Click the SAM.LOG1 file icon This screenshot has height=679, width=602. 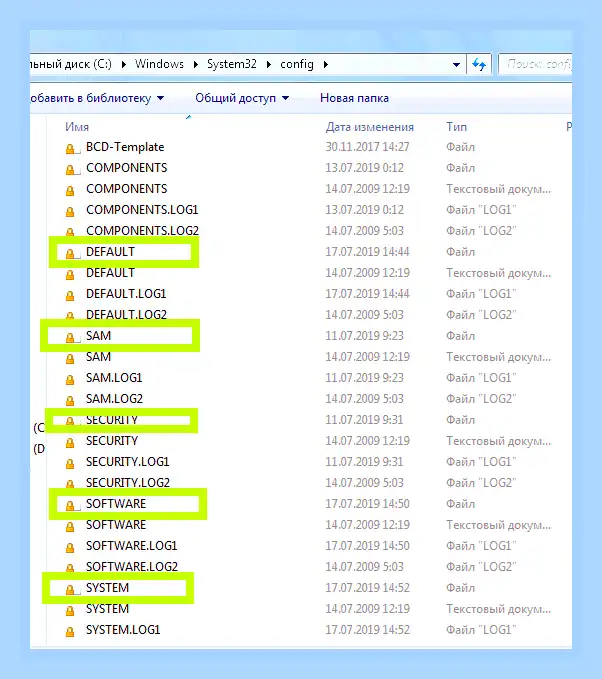point(70,380)
